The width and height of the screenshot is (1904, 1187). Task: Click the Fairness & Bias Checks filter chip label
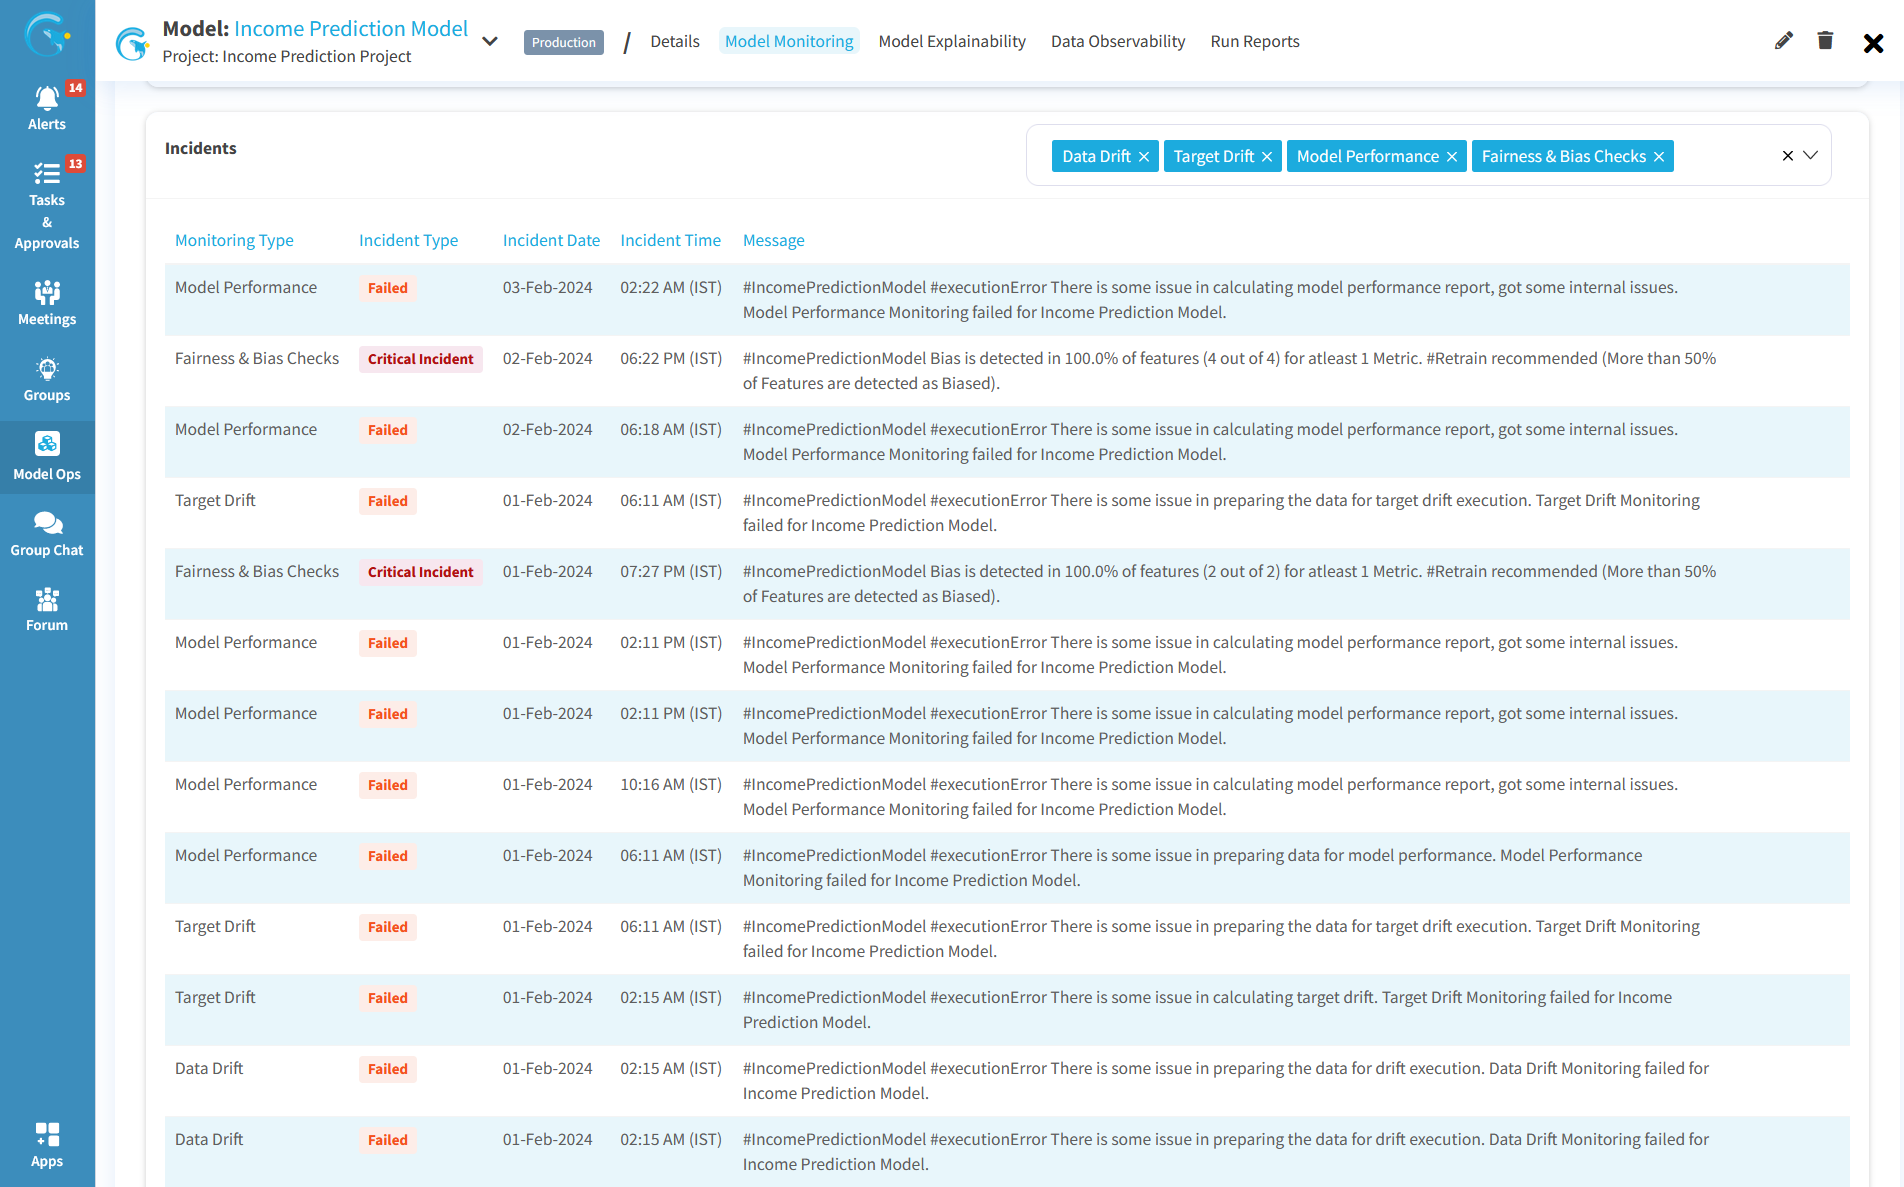tap(1563, 157)
